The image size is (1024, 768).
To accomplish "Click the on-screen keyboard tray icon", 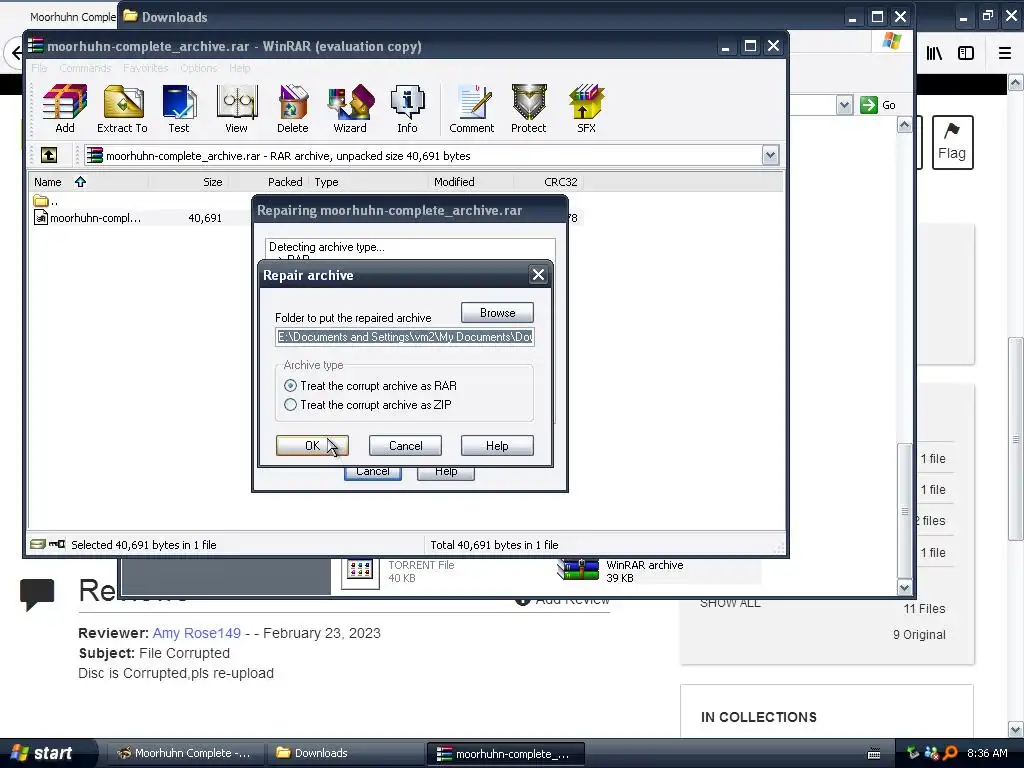I will 874,754.
